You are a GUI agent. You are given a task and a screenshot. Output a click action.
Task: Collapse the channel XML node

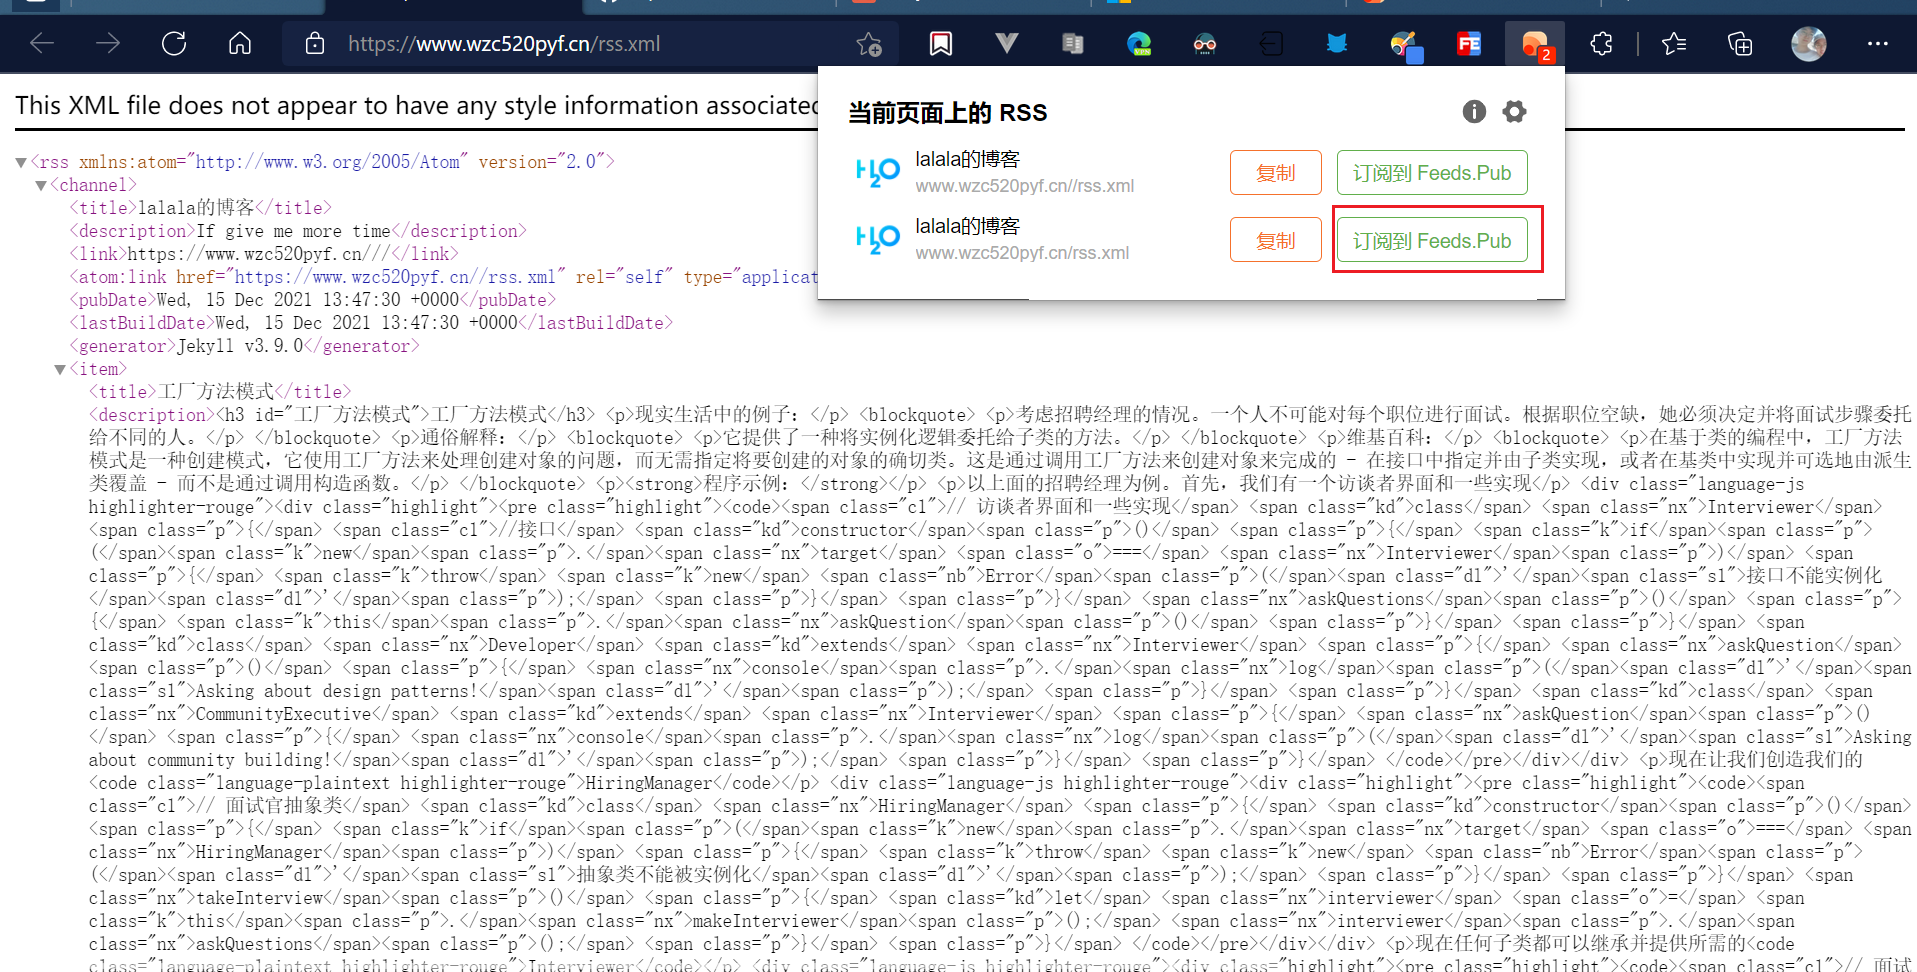(x=41, y=185)
